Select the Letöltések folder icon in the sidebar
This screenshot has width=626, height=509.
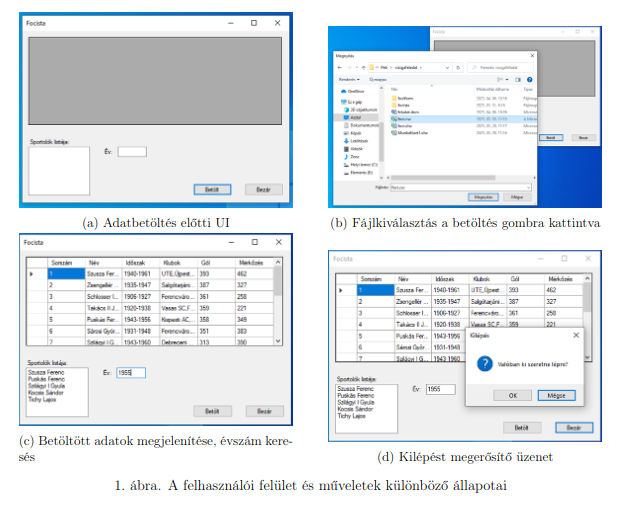[x=347, y=141]
